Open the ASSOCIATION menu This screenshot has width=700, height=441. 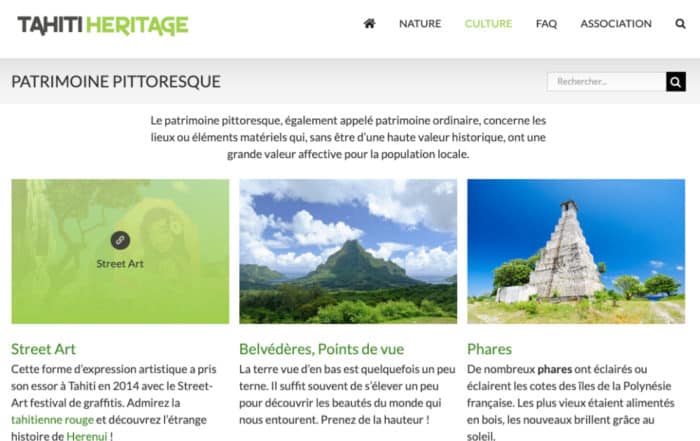[616, 24]
